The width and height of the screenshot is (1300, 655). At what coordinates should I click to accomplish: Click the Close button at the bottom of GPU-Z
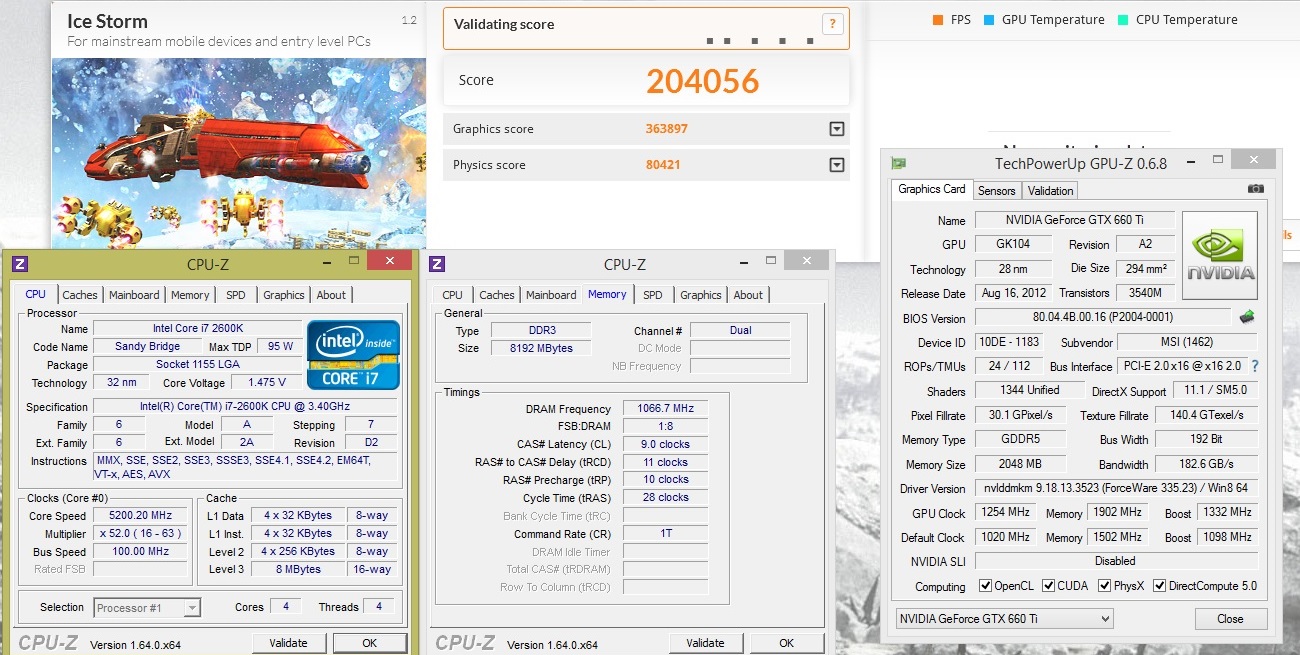[x=1230, y=619]
